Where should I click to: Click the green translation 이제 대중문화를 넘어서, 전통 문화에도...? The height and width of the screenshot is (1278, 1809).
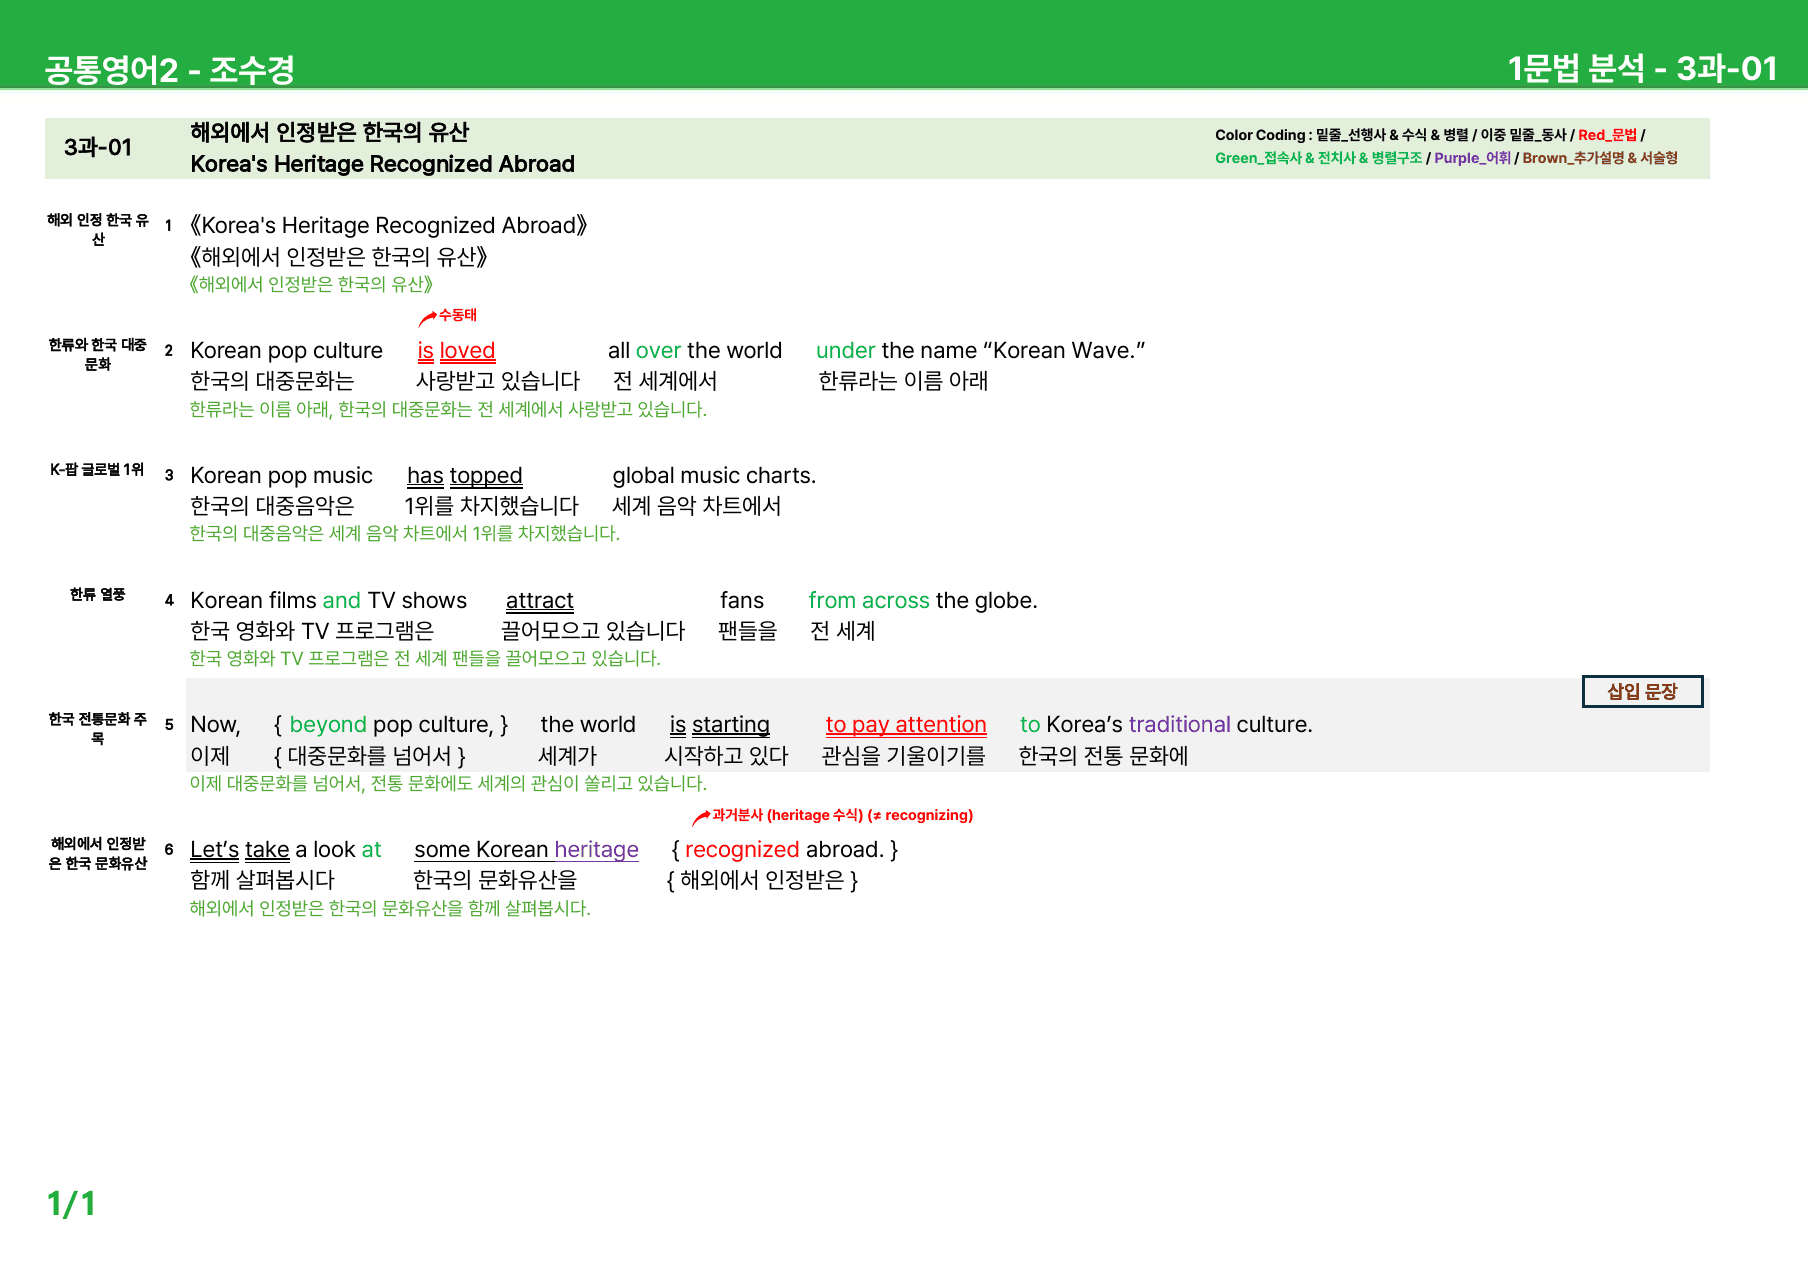tap(448, 783)
